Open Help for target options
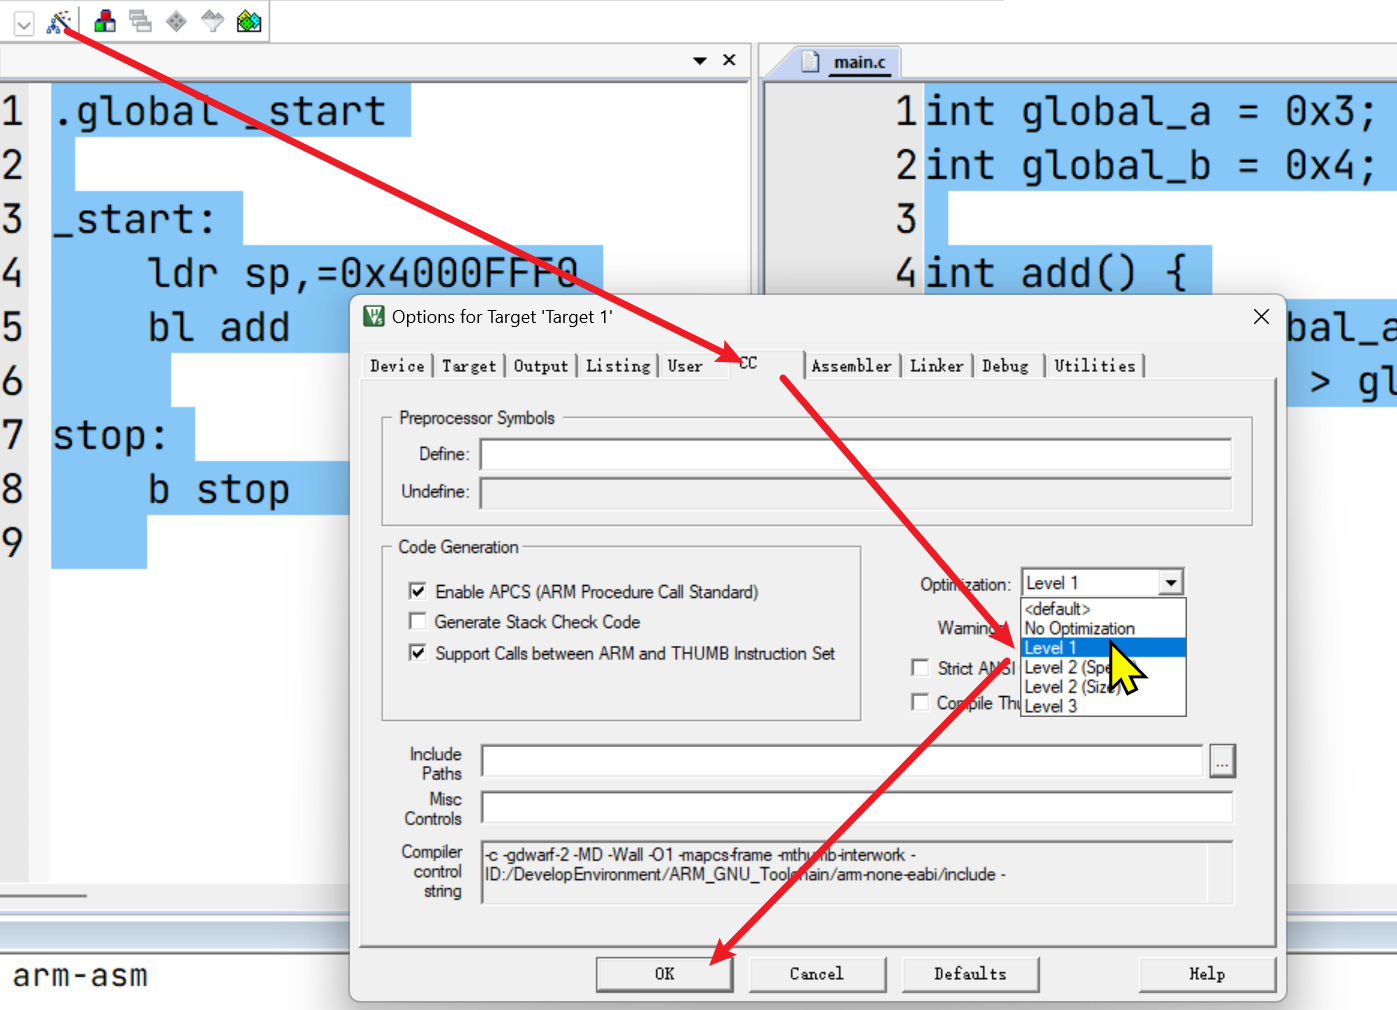Screen dimensions: 1397x1010 [1207, 974]
